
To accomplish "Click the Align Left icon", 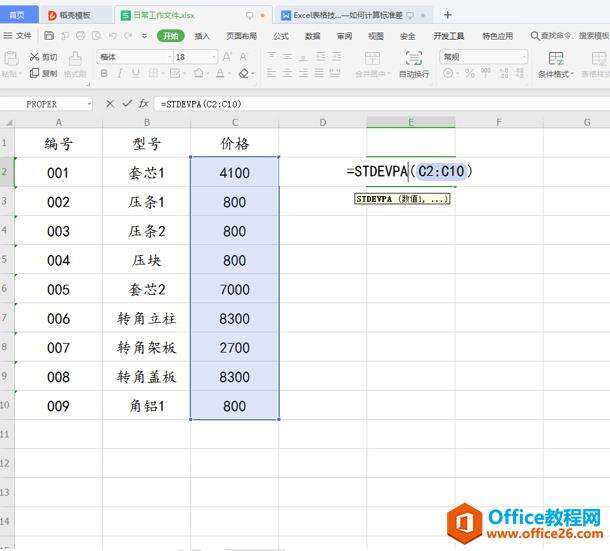I will click(272, 73).
